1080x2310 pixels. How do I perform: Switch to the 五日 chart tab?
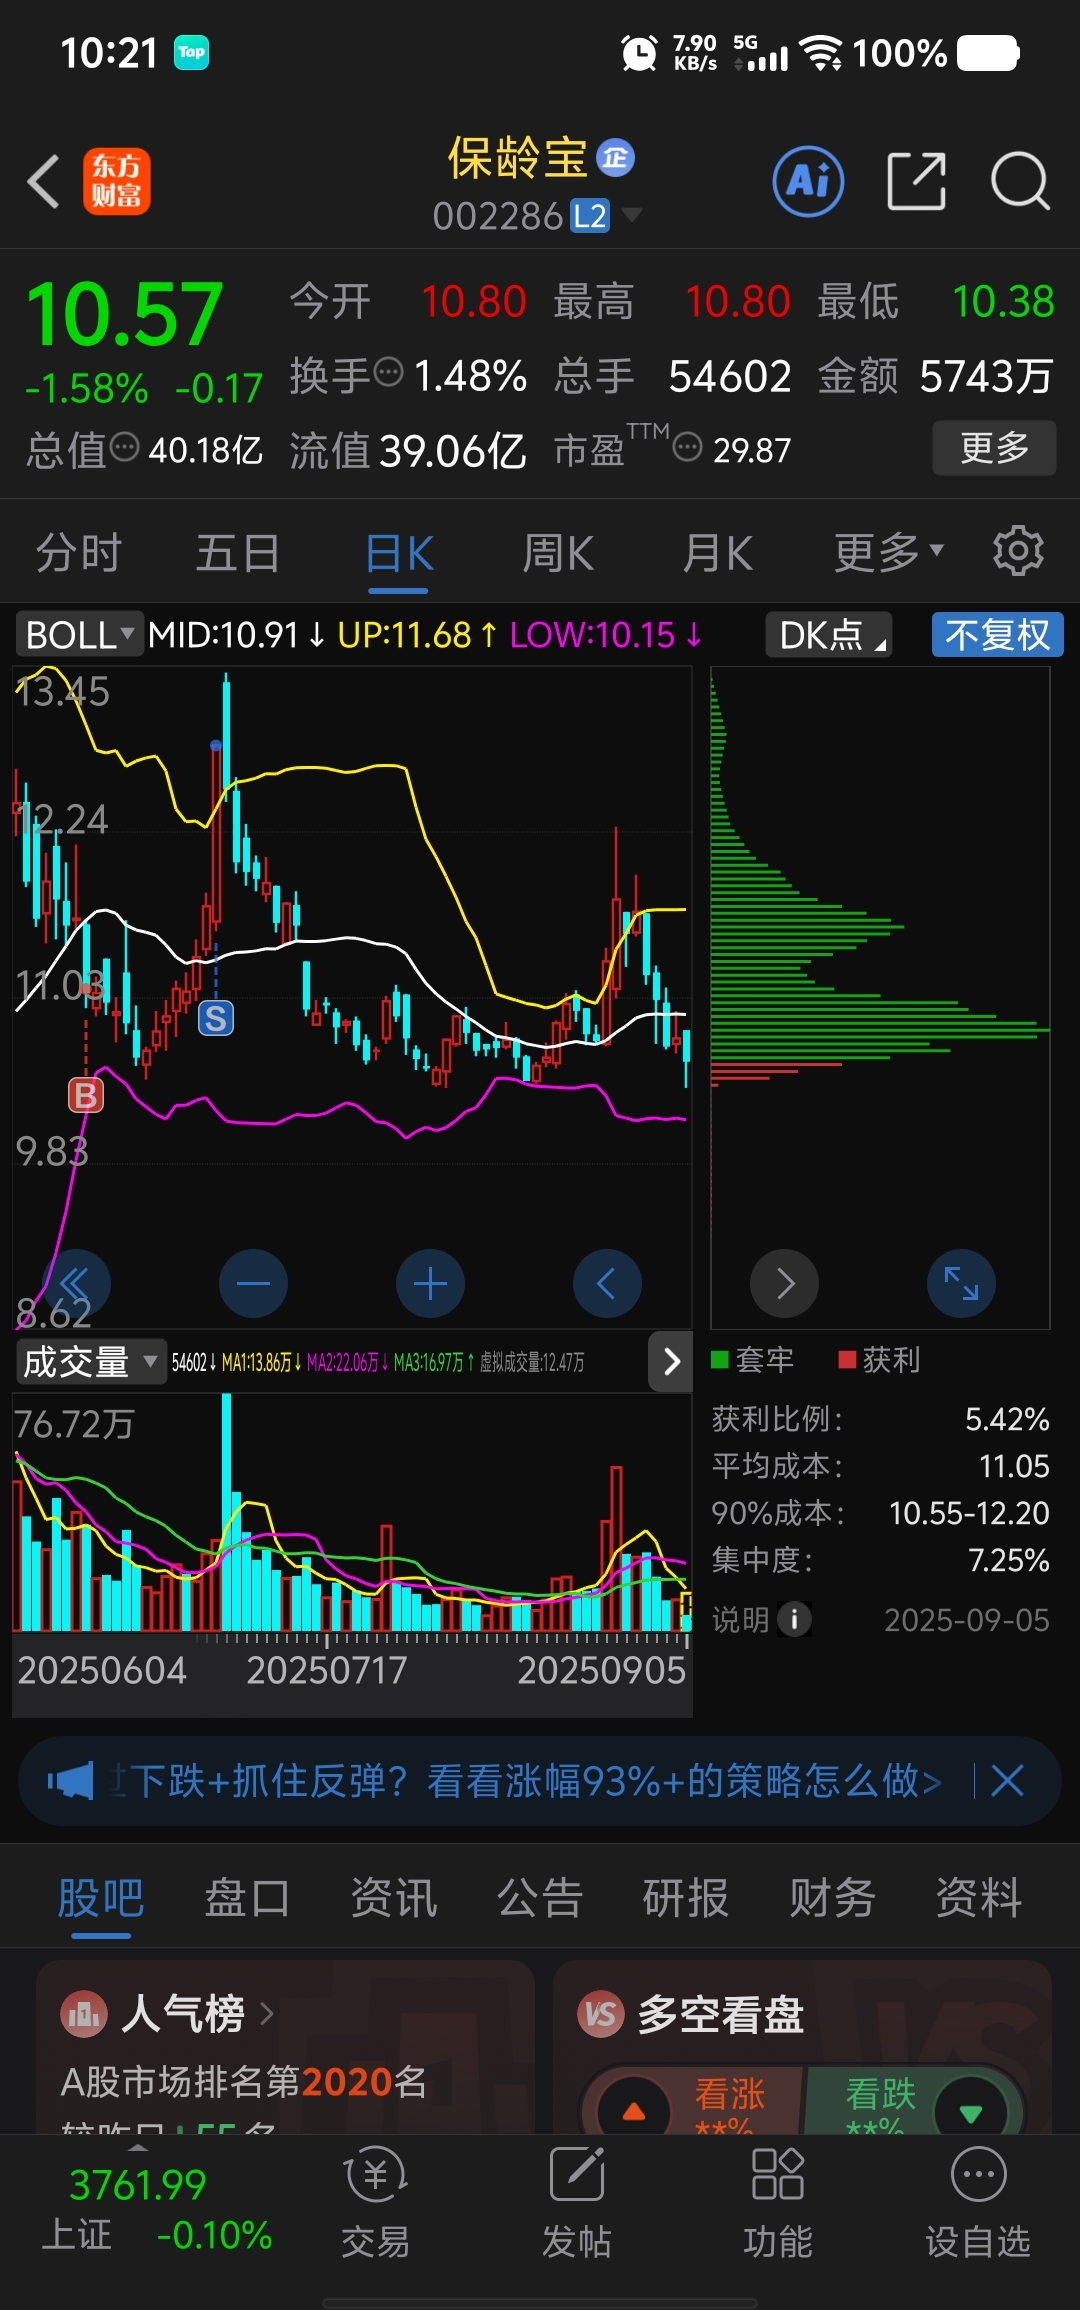pyautogui.click(x=237, y=553)
